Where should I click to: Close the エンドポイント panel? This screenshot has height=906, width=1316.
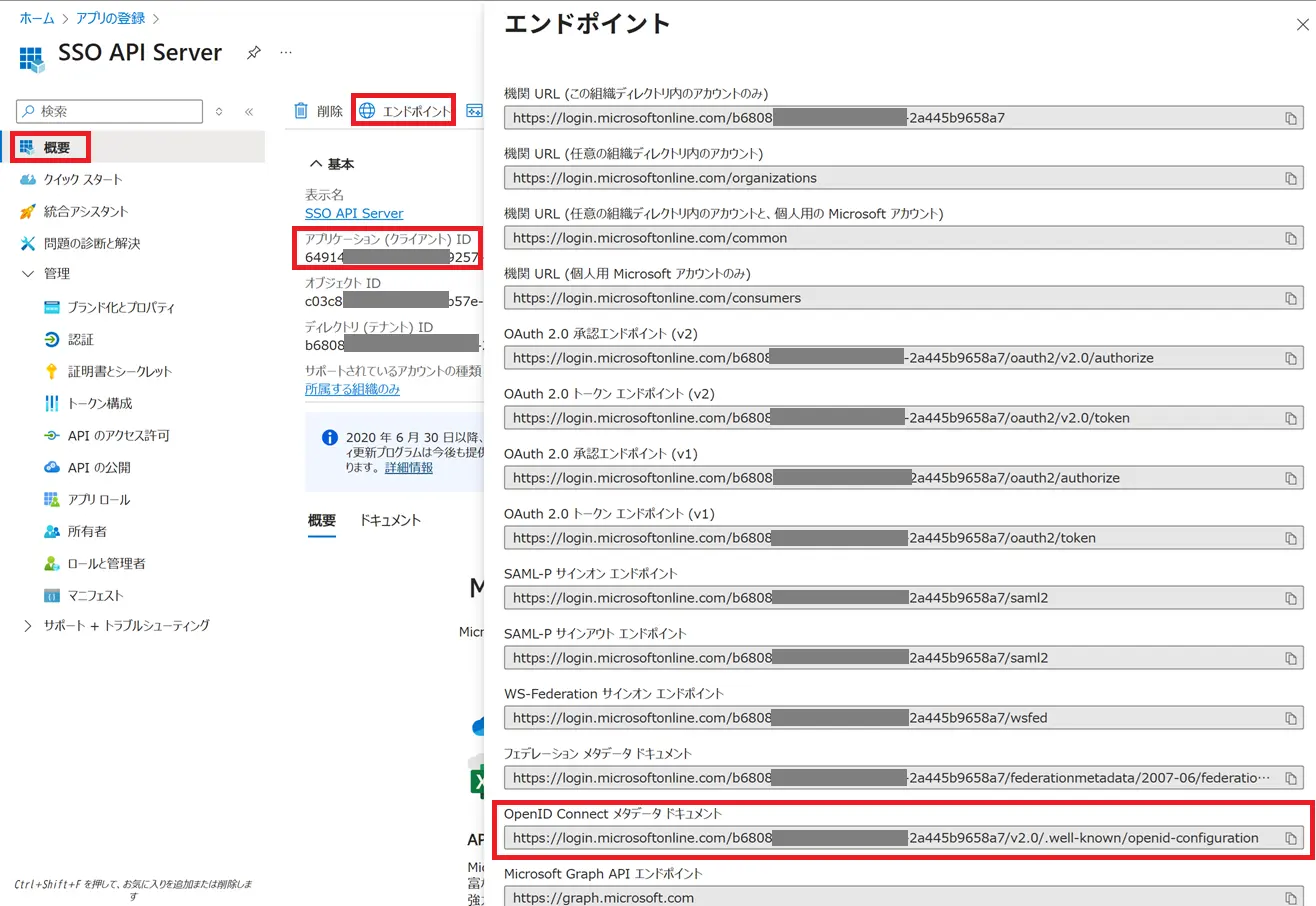[1302, 25]
